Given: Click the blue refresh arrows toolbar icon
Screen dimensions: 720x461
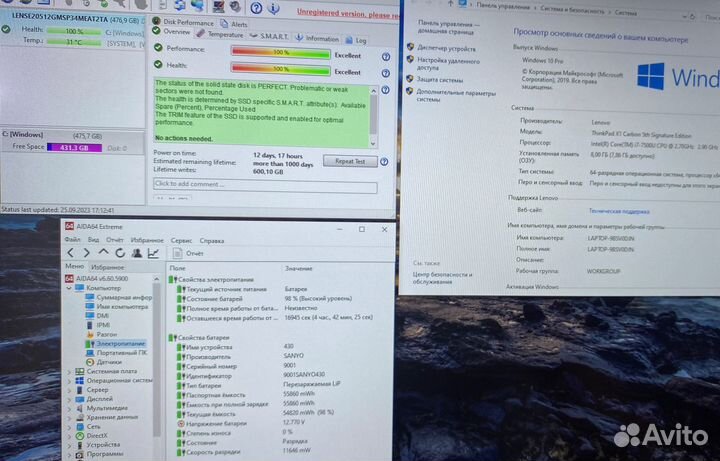Looking at the screenshot, I should tap(180, 6).
